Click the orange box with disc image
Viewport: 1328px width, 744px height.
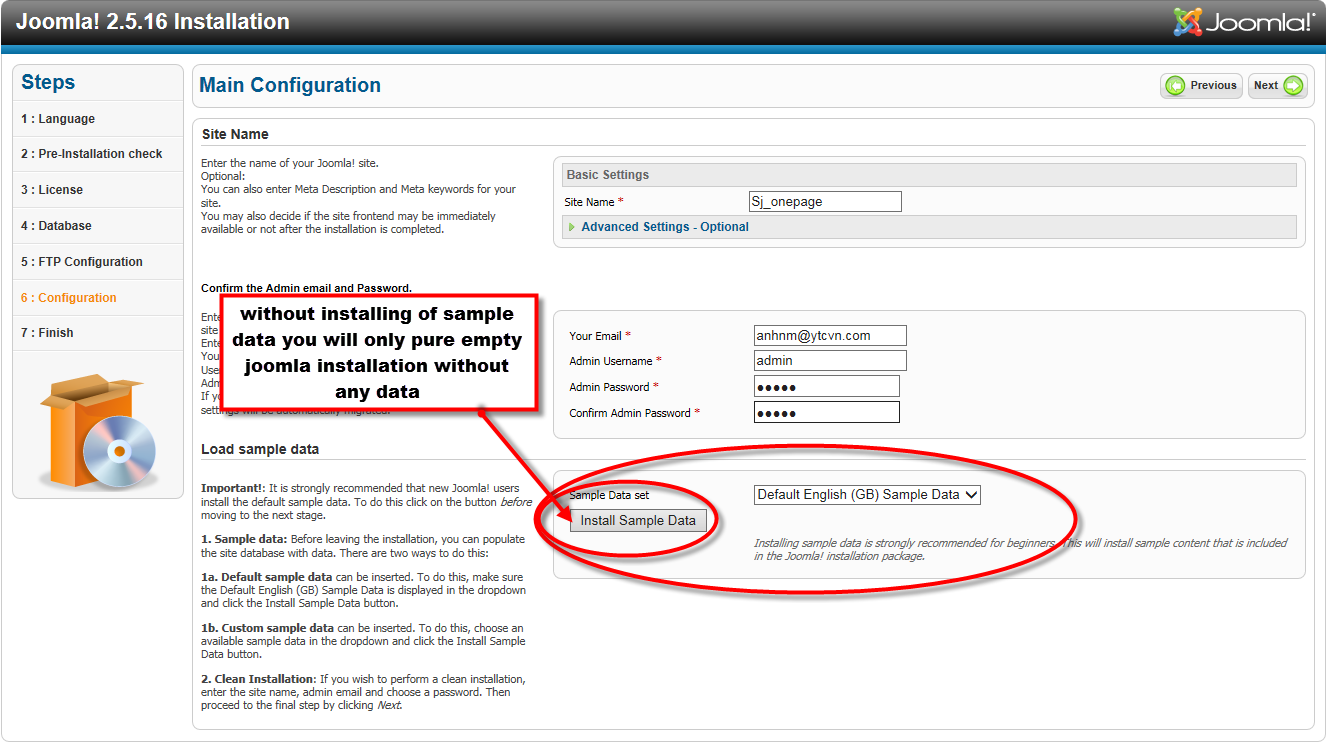point(98,431)
